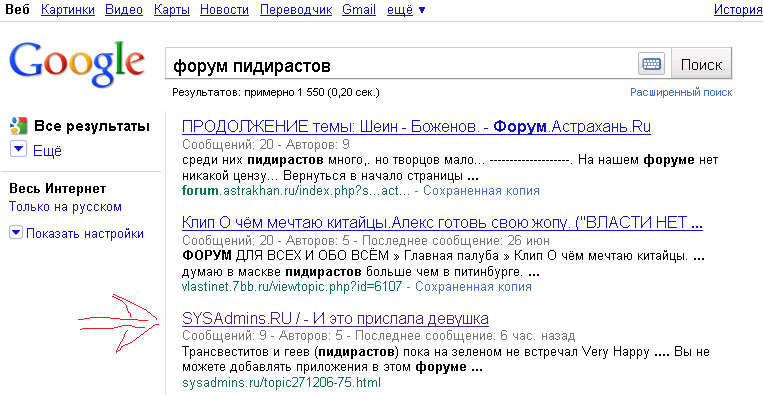This screenshot has height=395, width=763.
Task: Click the sysadmins.ru/topic271206-75.html URL text
Action: point(281,382)
